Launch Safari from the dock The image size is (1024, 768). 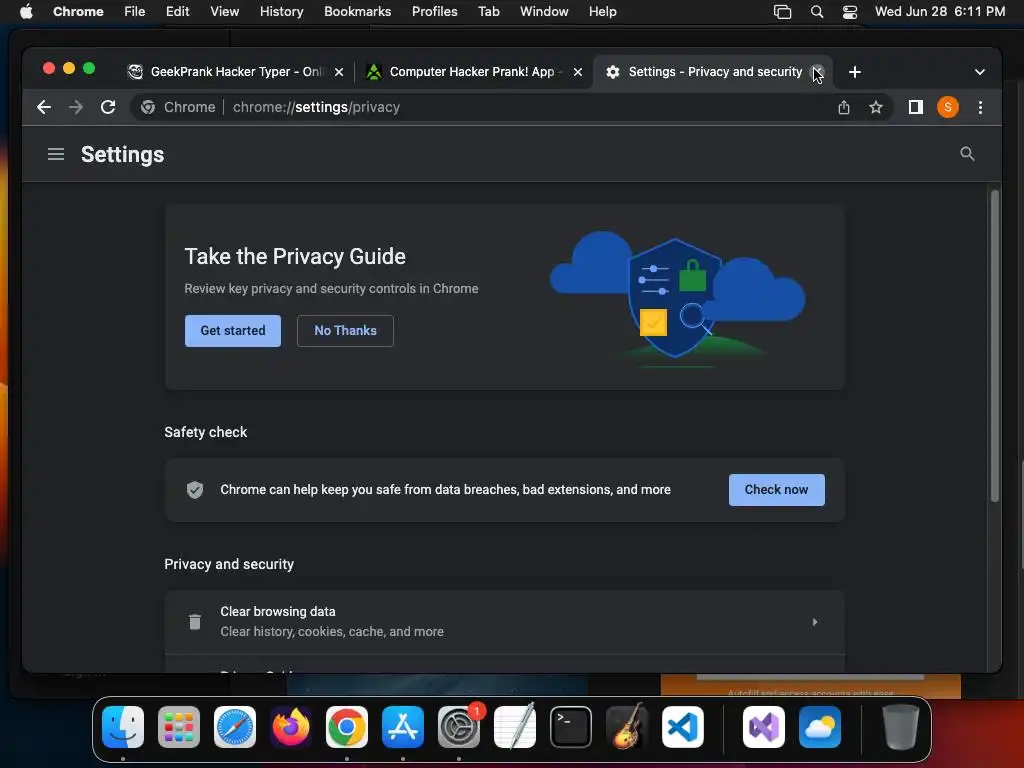tap(235, 727)
